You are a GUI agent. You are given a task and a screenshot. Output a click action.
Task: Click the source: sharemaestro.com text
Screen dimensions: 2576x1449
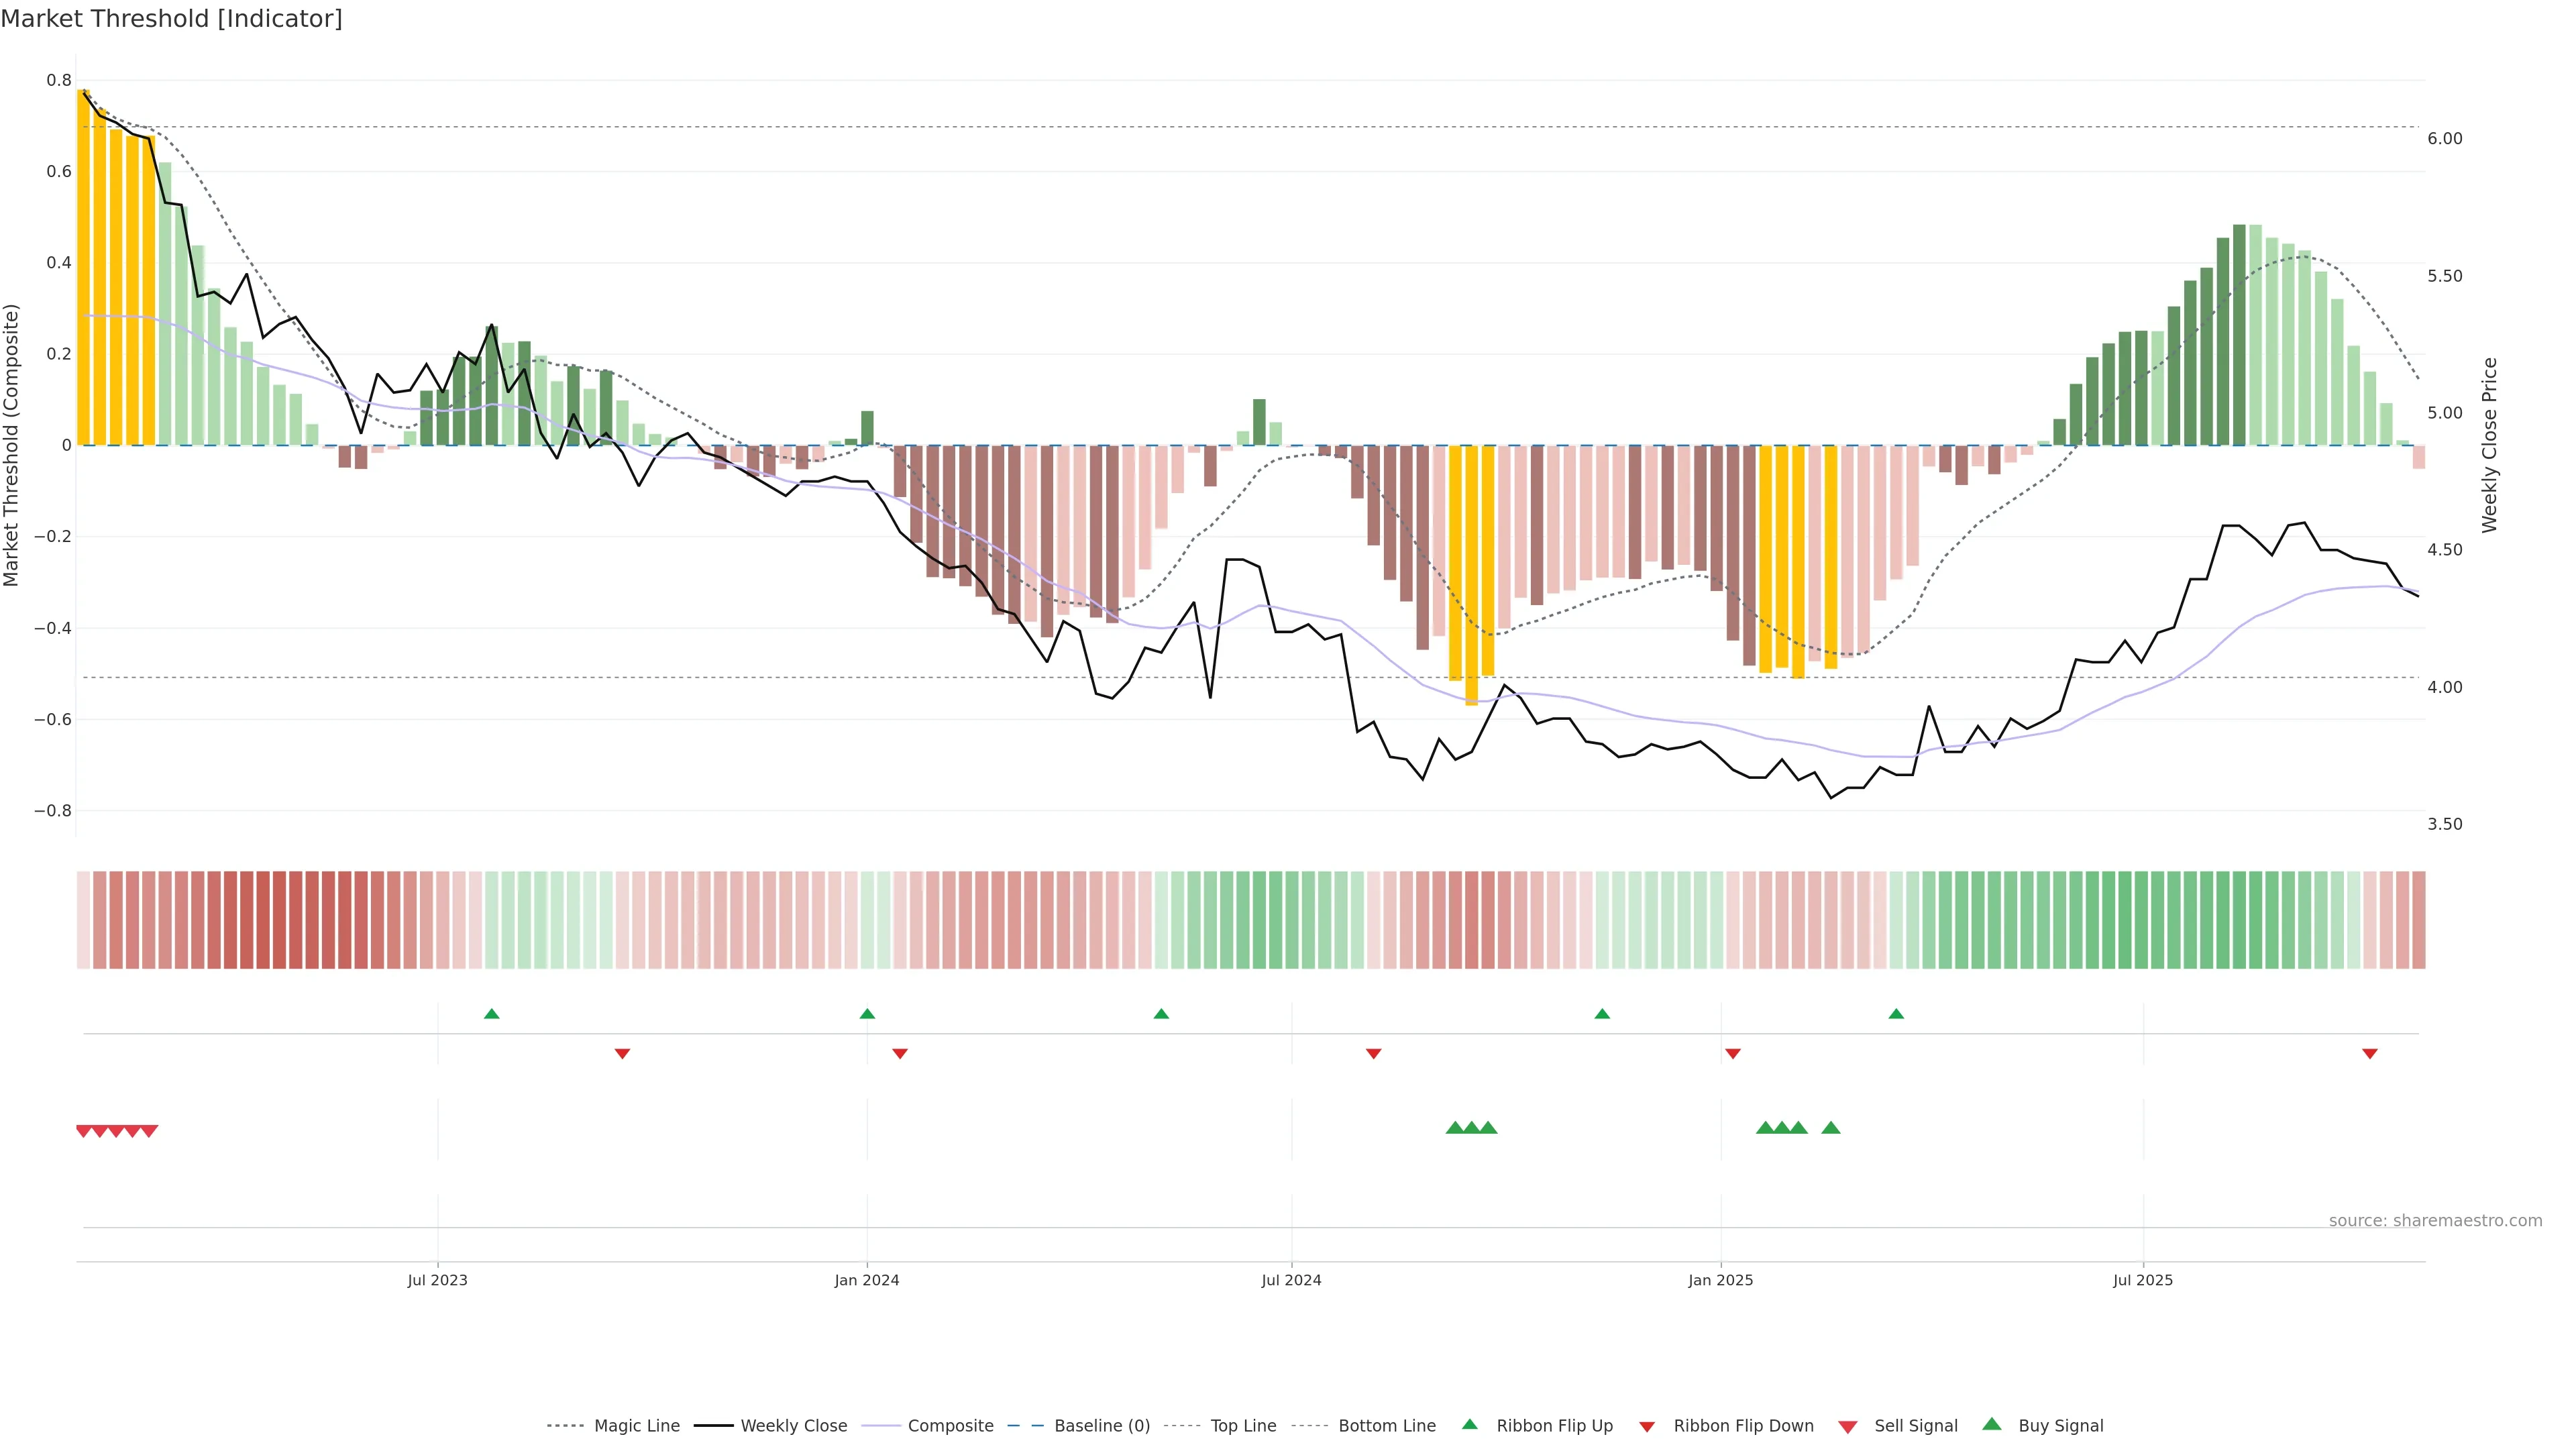click(x=2435, y=1221)
